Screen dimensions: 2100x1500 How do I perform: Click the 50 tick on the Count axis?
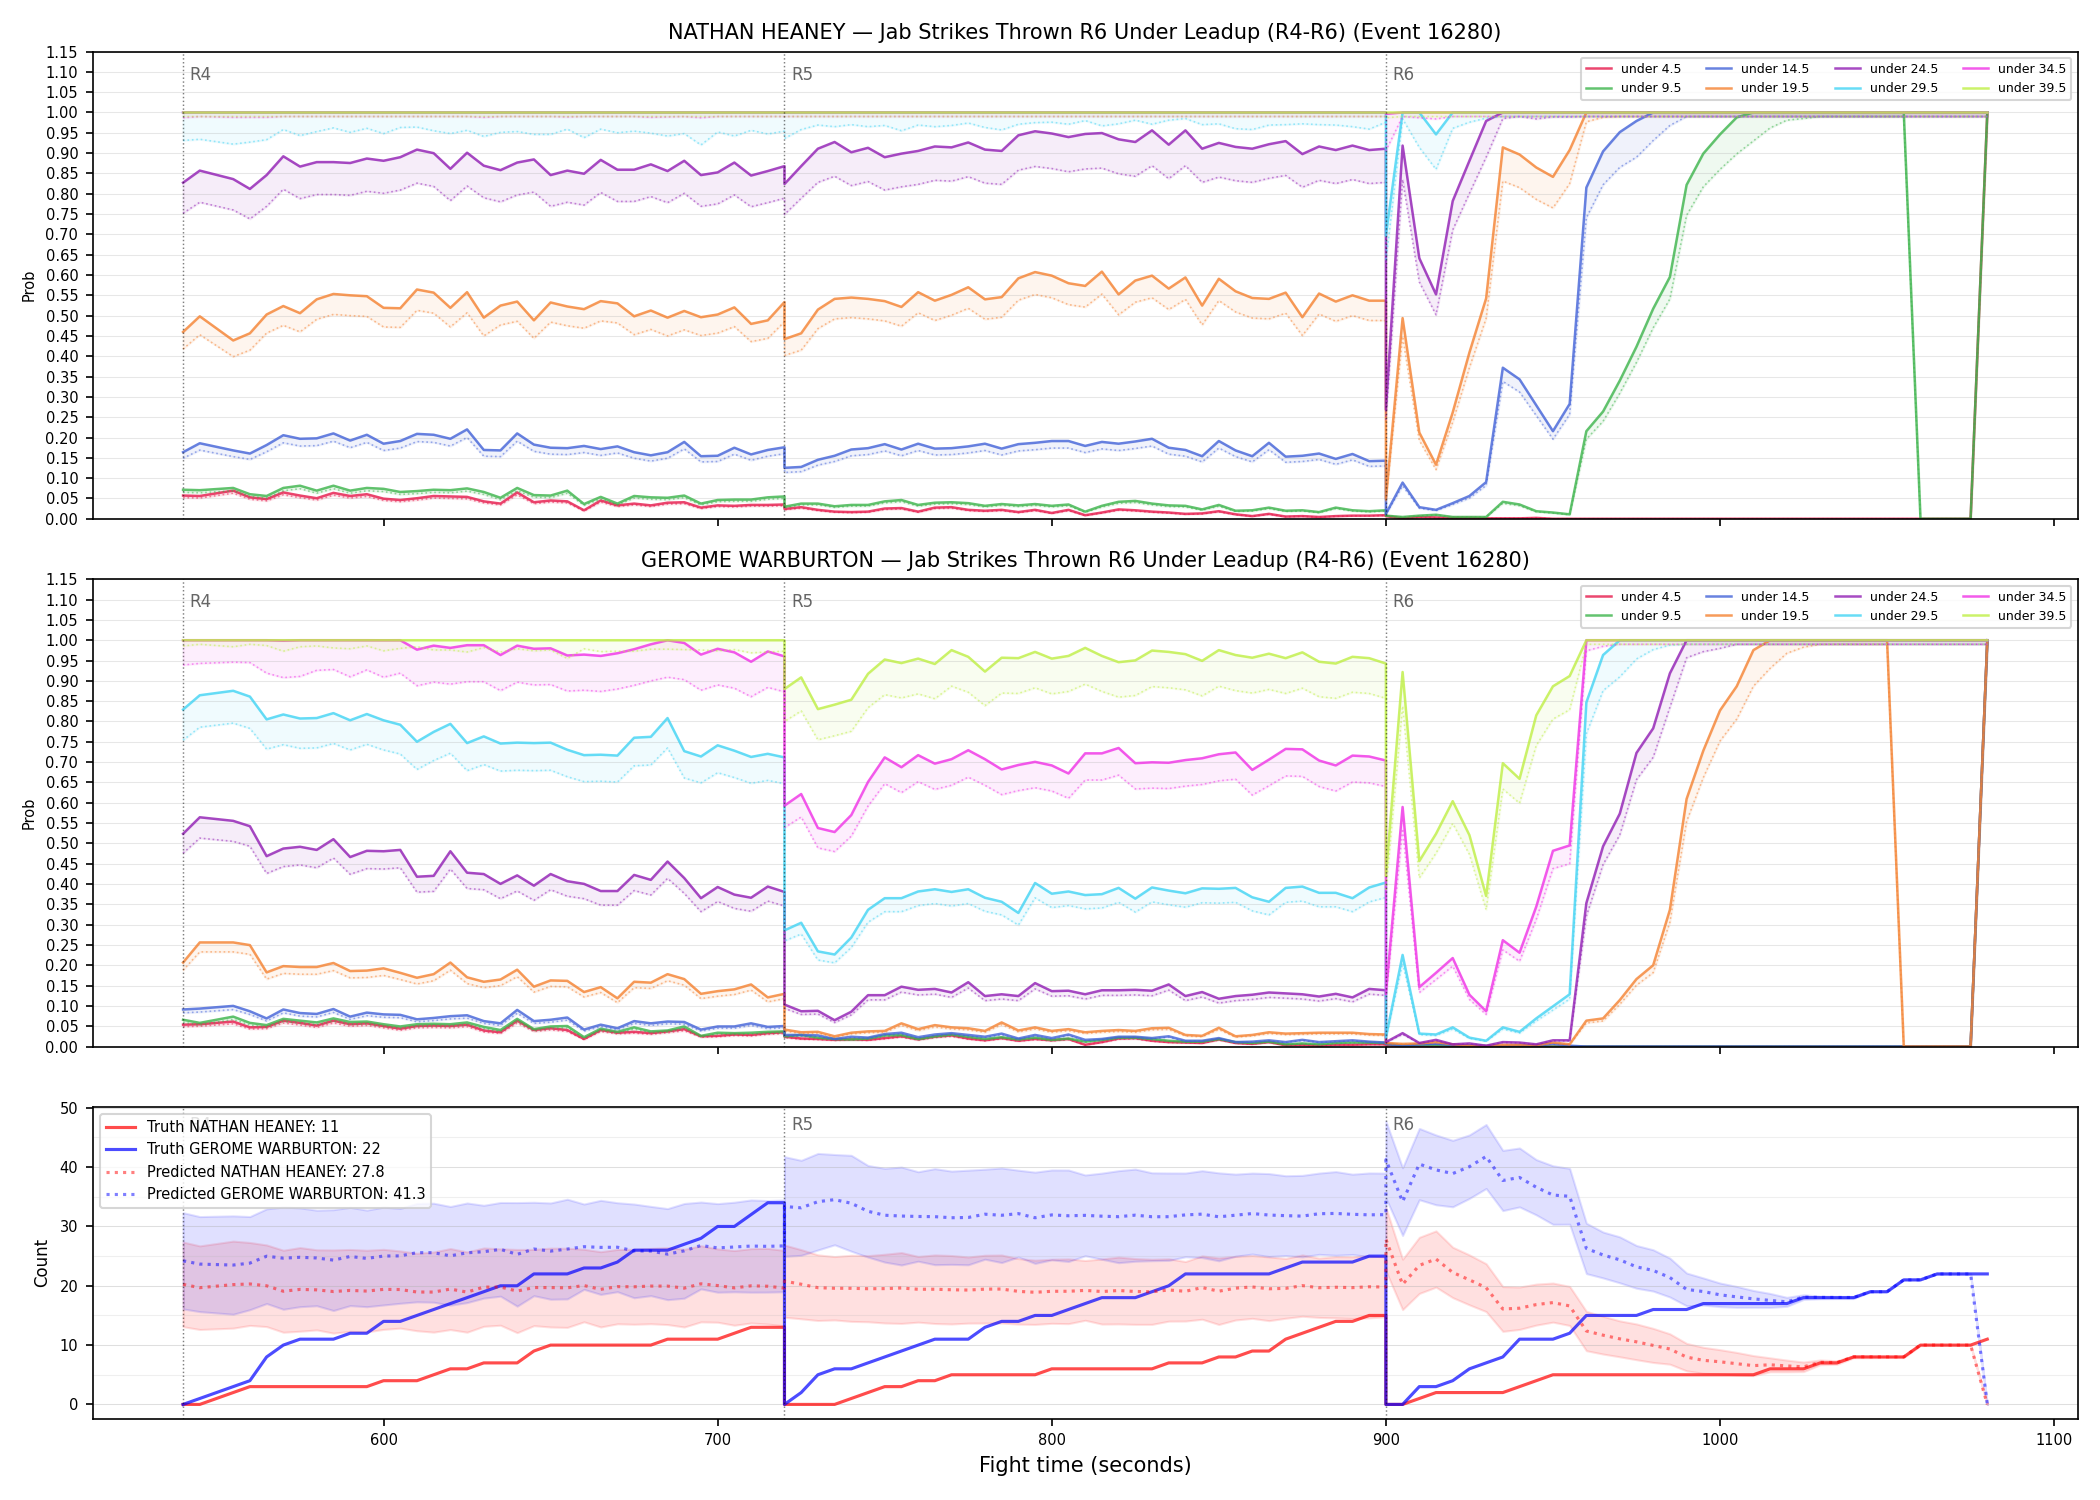click(69, 1108)
